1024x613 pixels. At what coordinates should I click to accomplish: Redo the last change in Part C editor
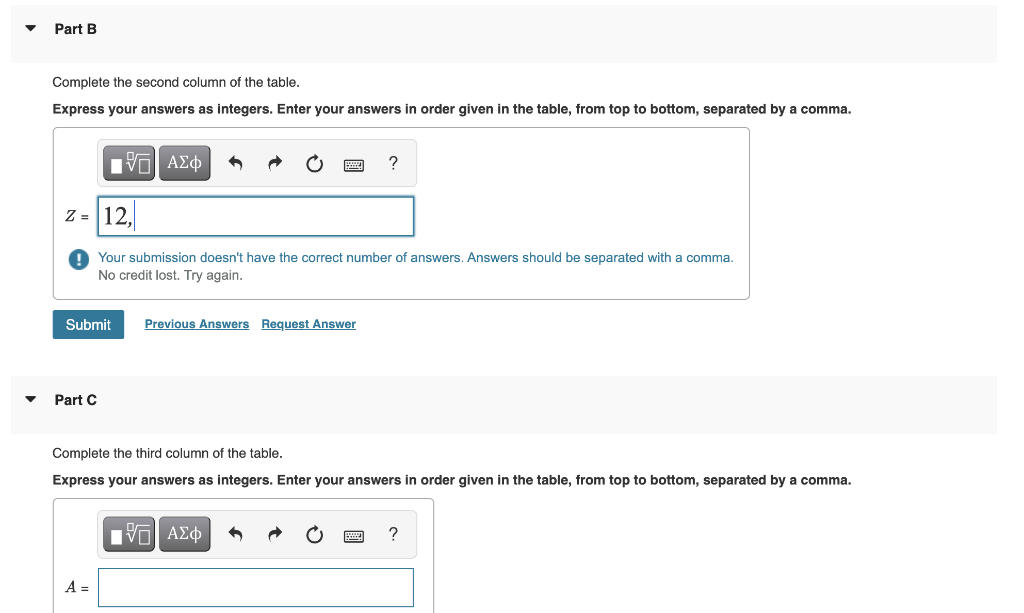[275, 533]
